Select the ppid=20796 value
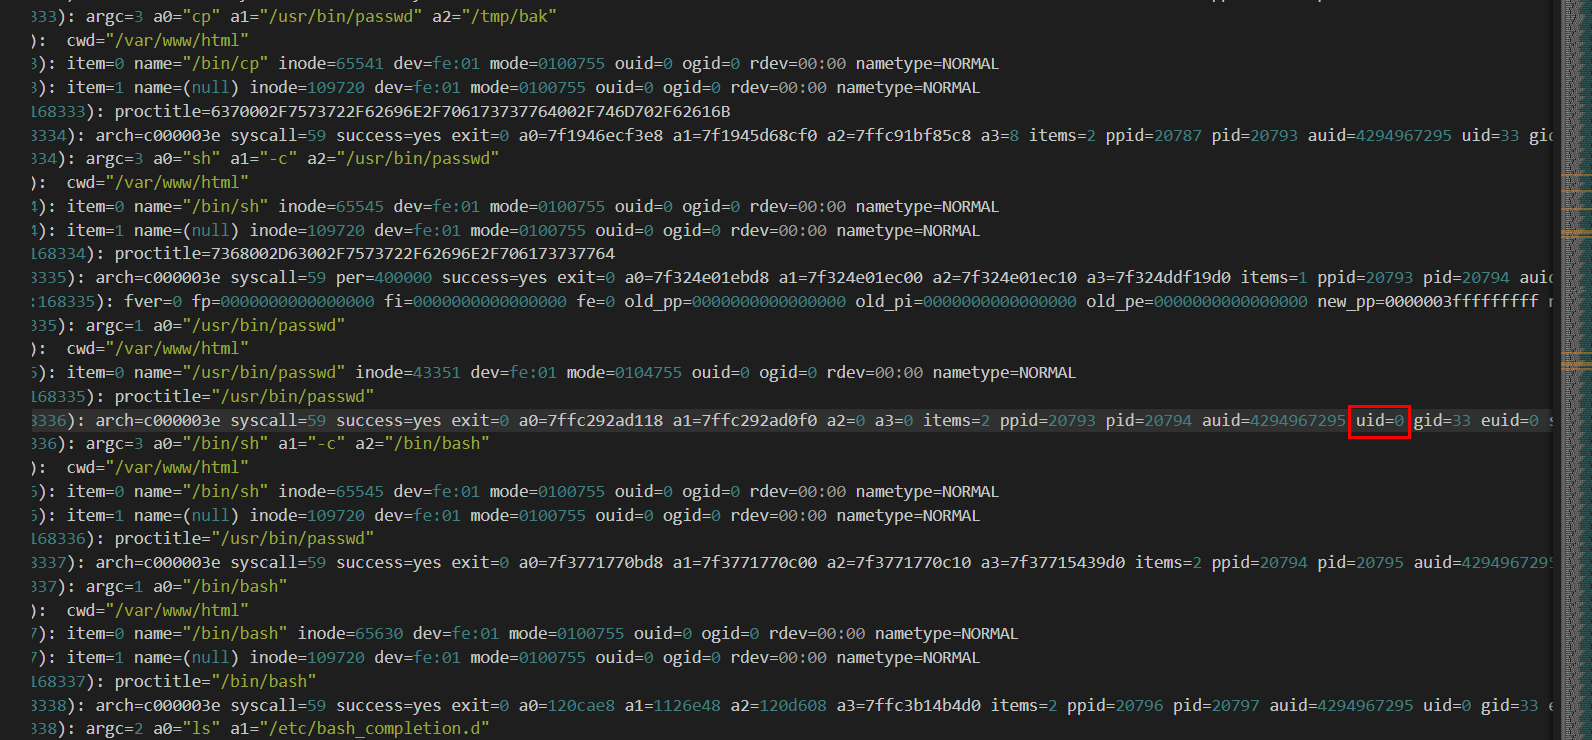This screenshot has height=740, width=1592. point(1115,705)
